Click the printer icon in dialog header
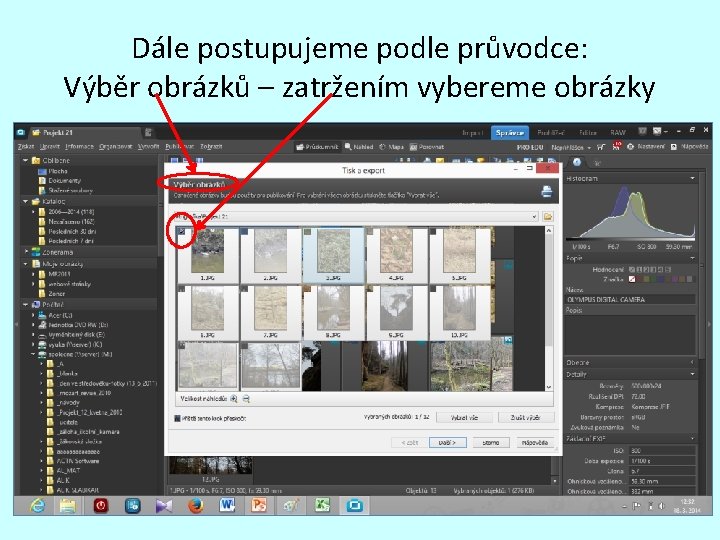This screenshot has height=540, width=720. point(546,191)
